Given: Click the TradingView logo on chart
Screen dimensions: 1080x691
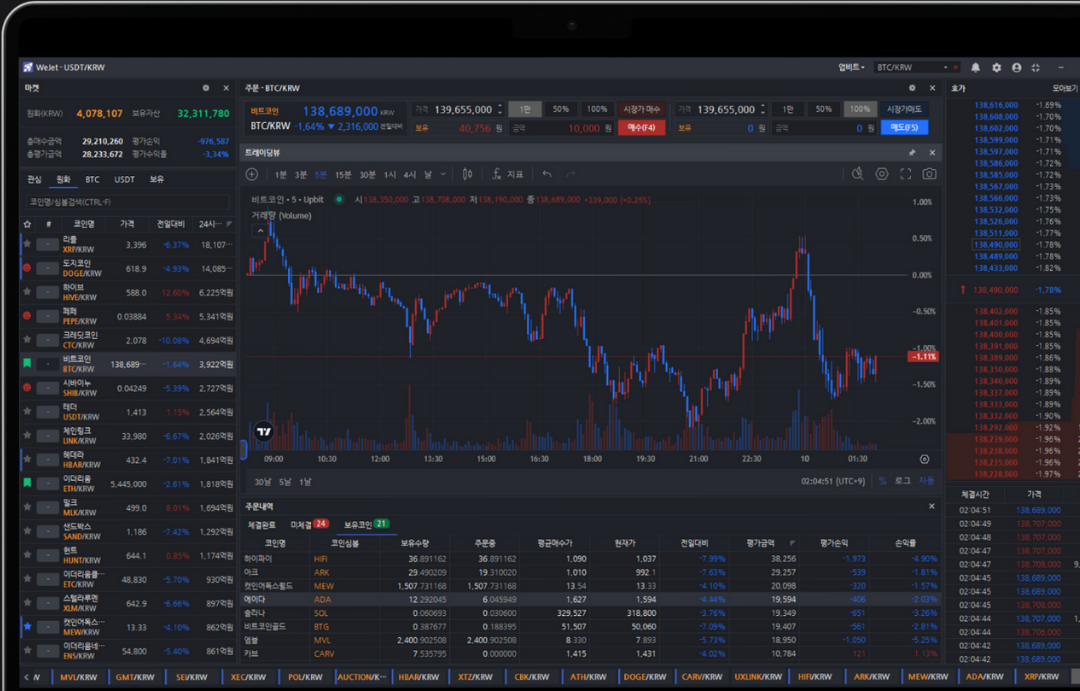Looking at the screenshot, I should point(264,432).
